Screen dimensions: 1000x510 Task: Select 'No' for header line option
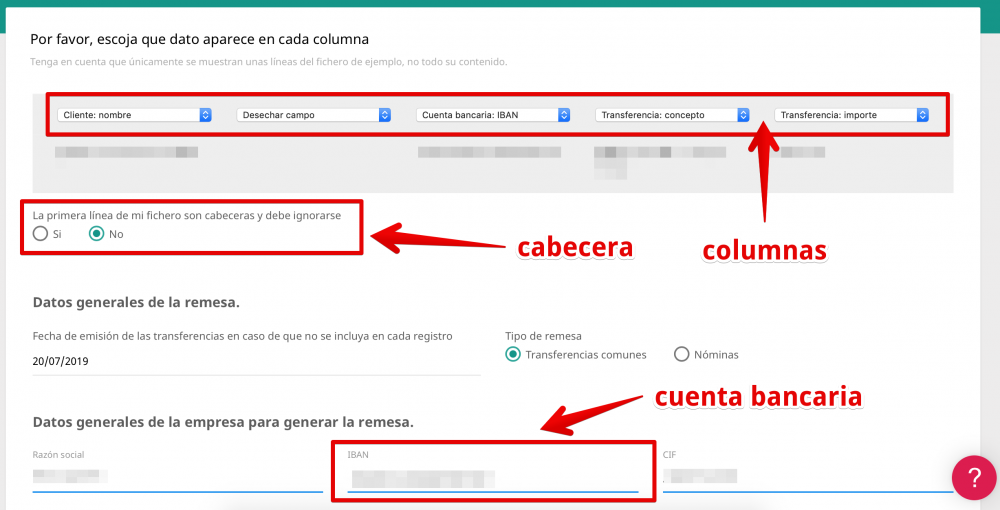click(x=97, y=234)
